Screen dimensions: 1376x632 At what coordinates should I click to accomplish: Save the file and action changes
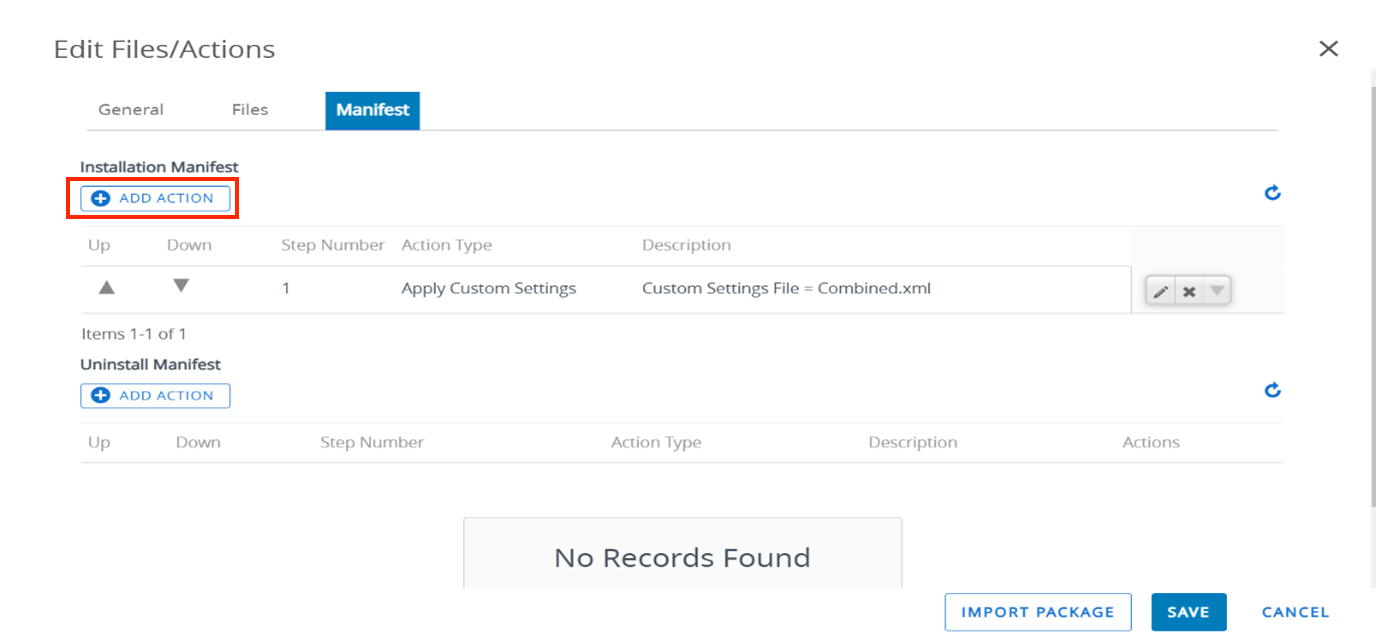click(1188, 612)
